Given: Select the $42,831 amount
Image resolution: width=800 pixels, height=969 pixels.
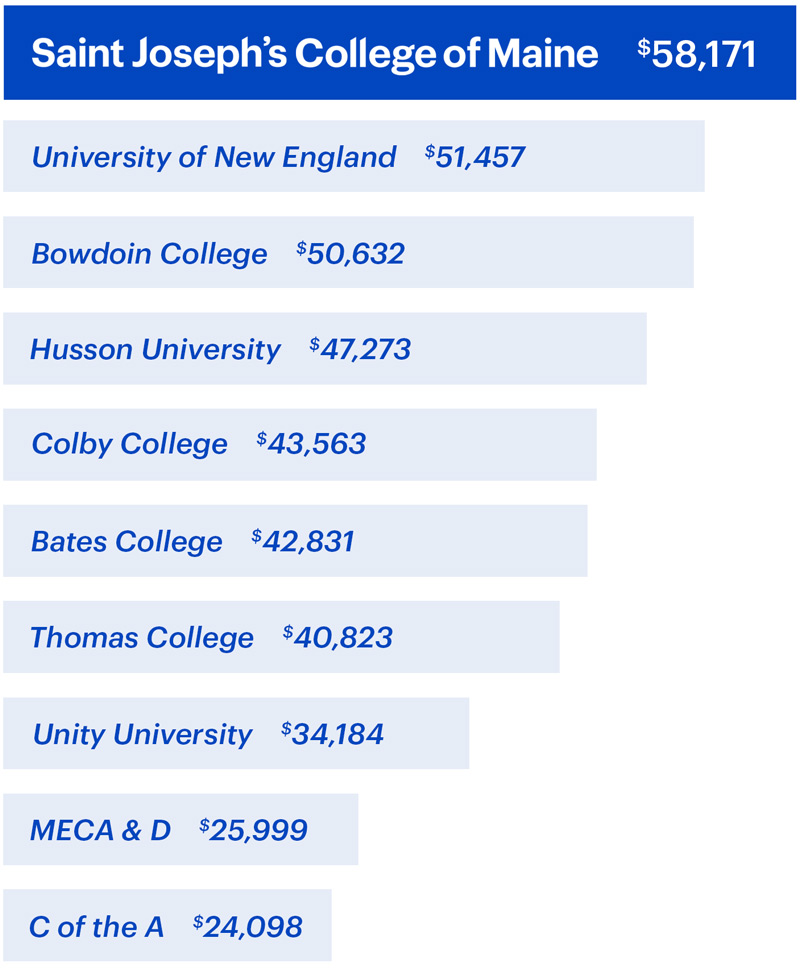Looking at the screenshot, I should coord(303,541).
